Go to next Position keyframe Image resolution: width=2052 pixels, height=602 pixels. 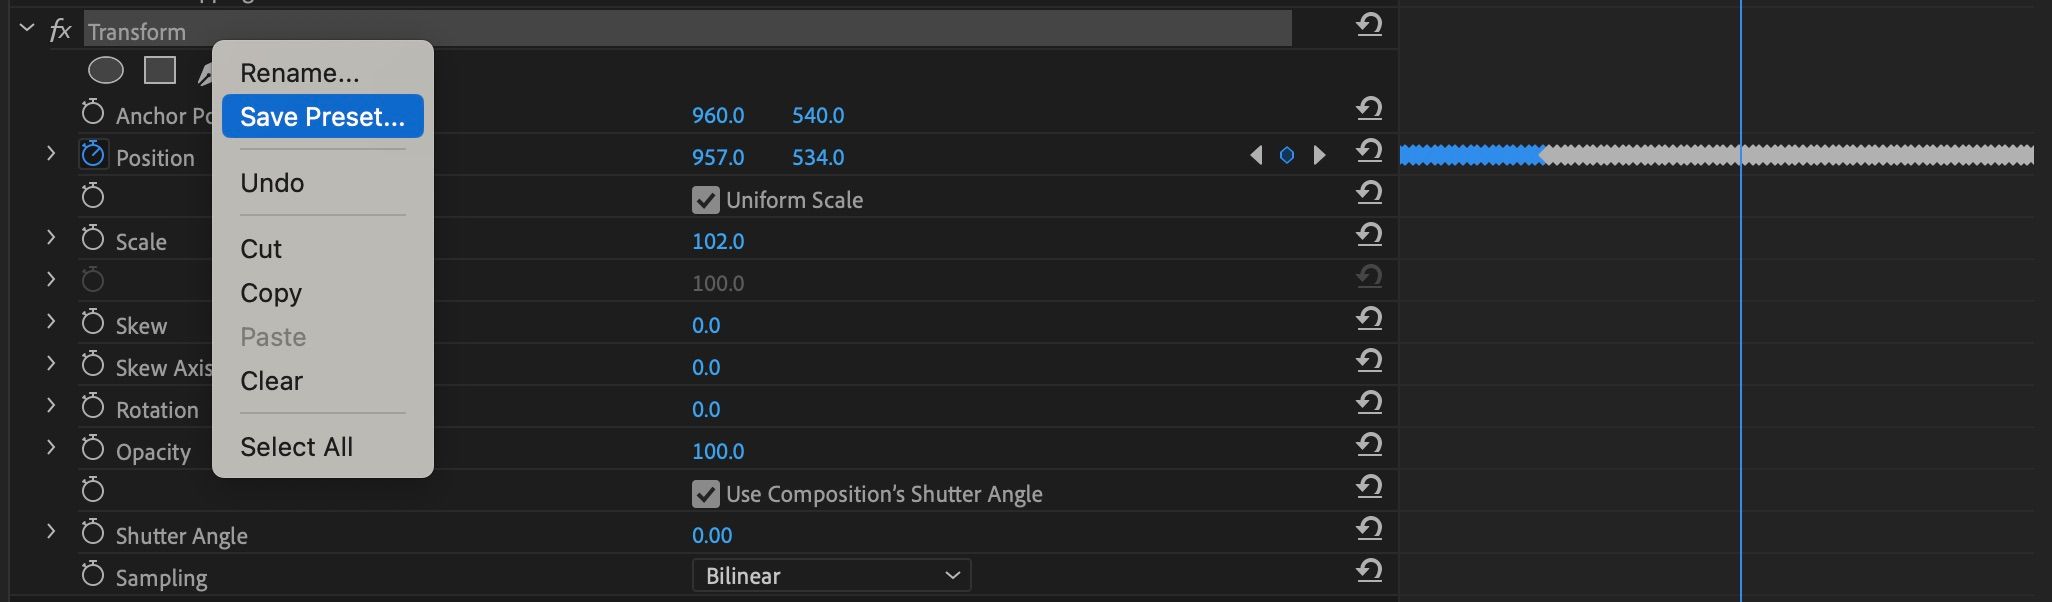1320,155
